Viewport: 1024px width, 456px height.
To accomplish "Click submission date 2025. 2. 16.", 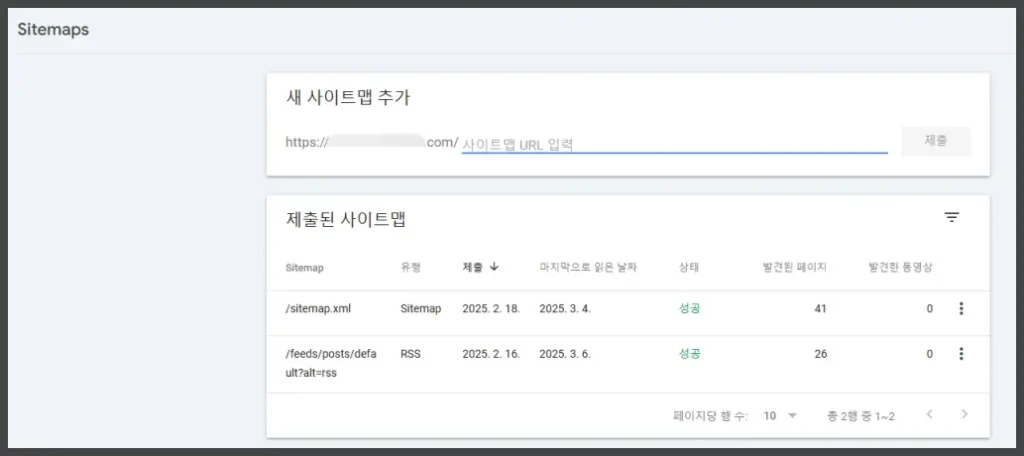I will coord(491,354).
